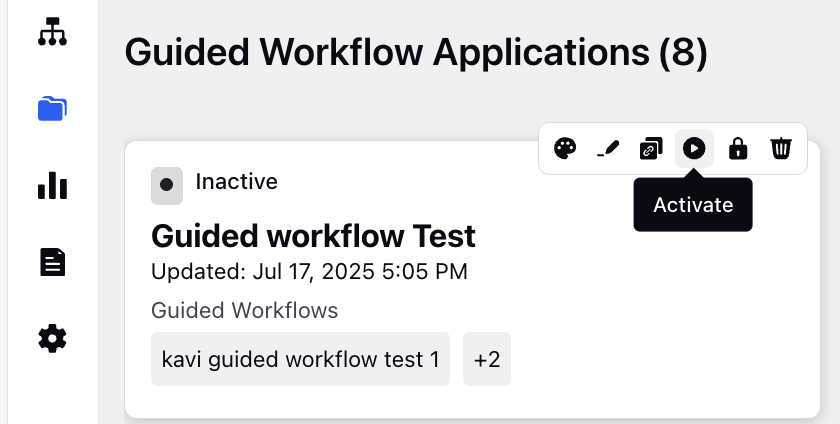This screenshot has width=840, height=424.
Task: Click the document page icon in the sidebar
Action: 52,262
